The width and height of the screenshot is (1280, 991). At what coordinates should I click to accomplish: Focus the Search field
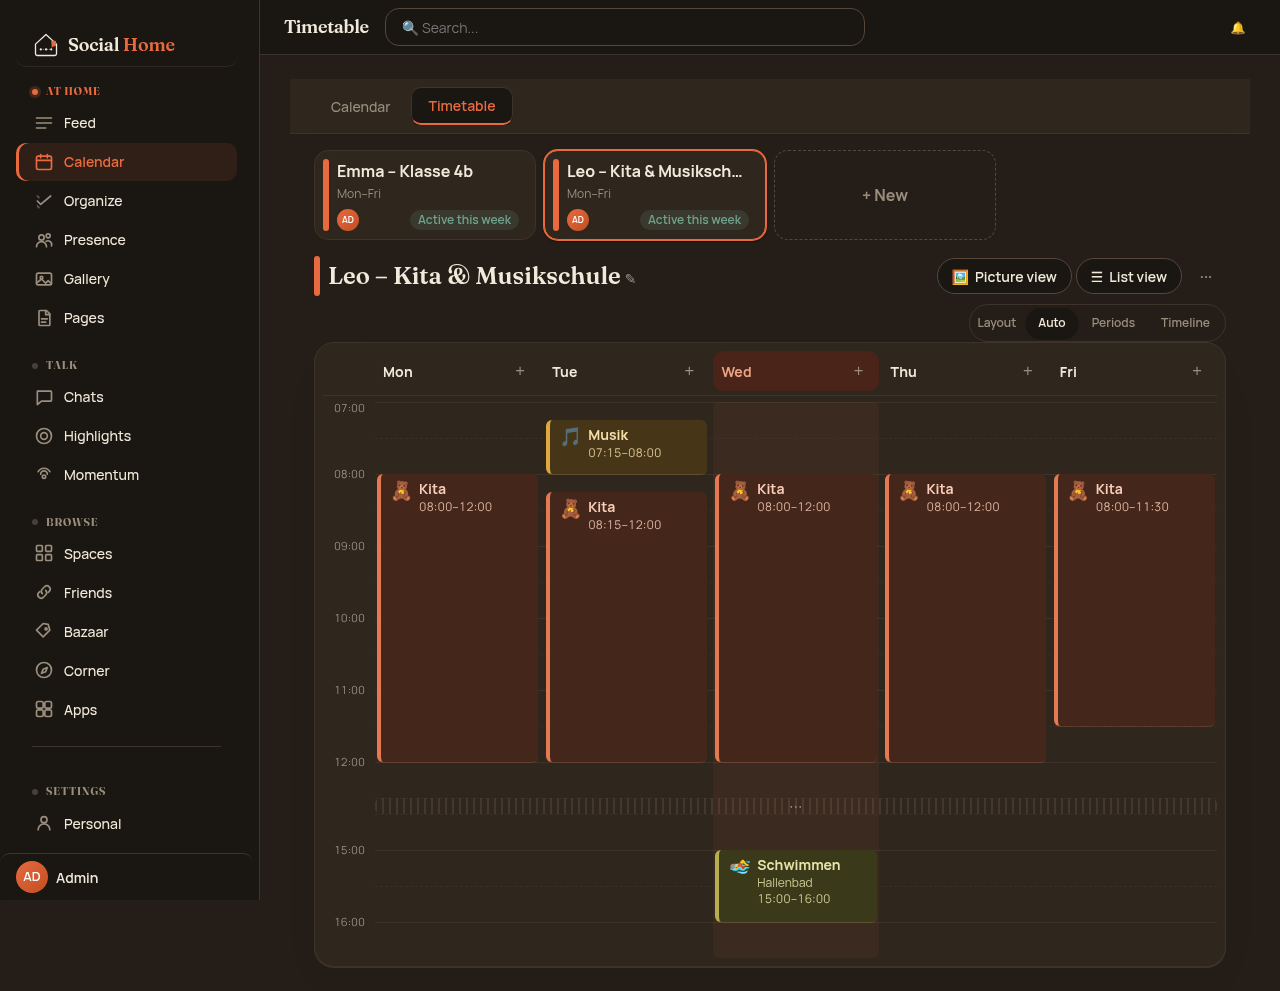(x=625, y=27)
